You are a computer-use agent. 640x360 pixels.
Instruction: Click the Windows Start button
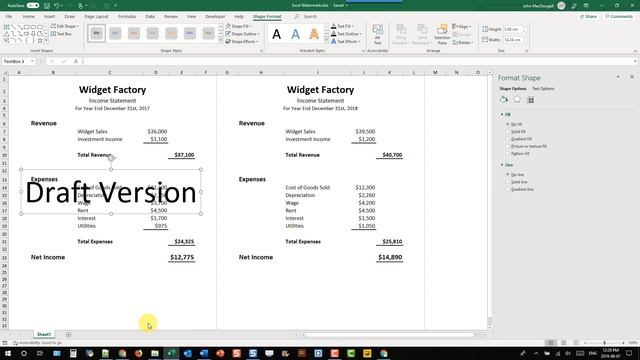tap(7, 353)
